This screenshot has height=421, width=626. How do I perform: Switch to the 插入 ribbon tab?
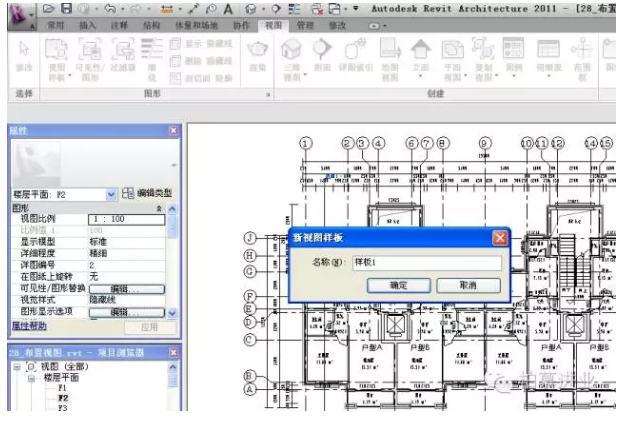tap(87, 26)
